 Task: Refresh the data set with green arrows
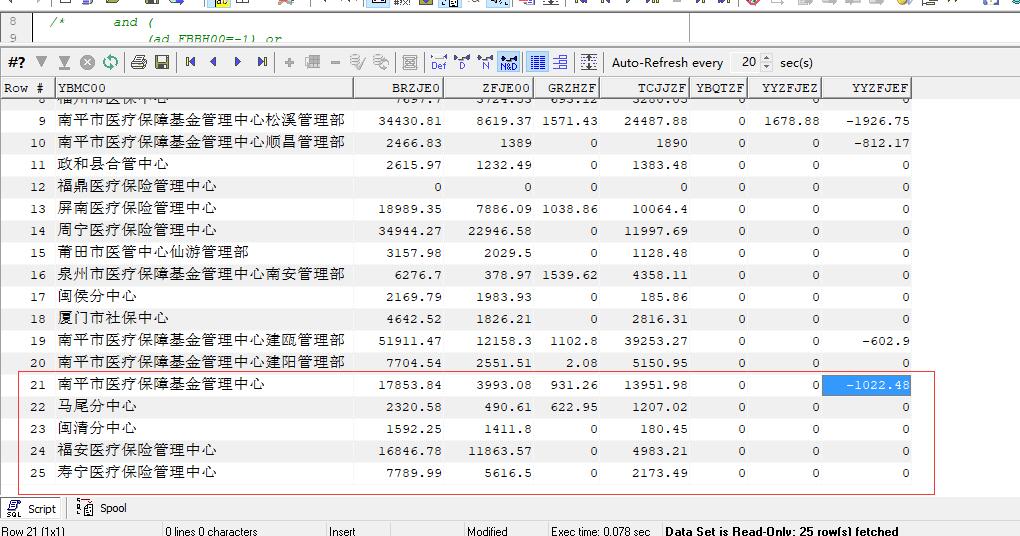(x=111, y=62)
